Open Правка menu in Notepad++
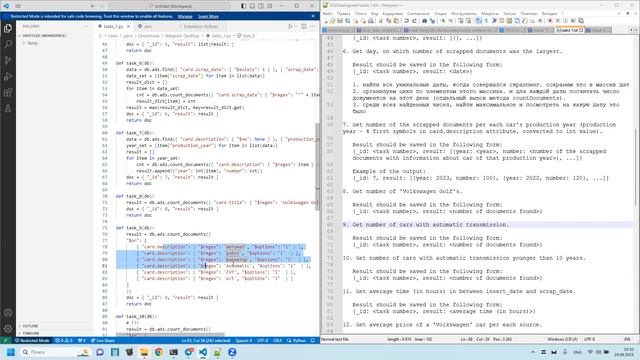This screenshot has width=640, height=360. tap(343, 13)
